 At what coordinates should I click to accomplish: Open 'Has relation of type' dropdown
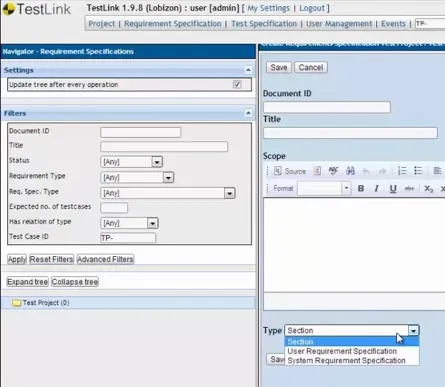[x=152, y=223]
